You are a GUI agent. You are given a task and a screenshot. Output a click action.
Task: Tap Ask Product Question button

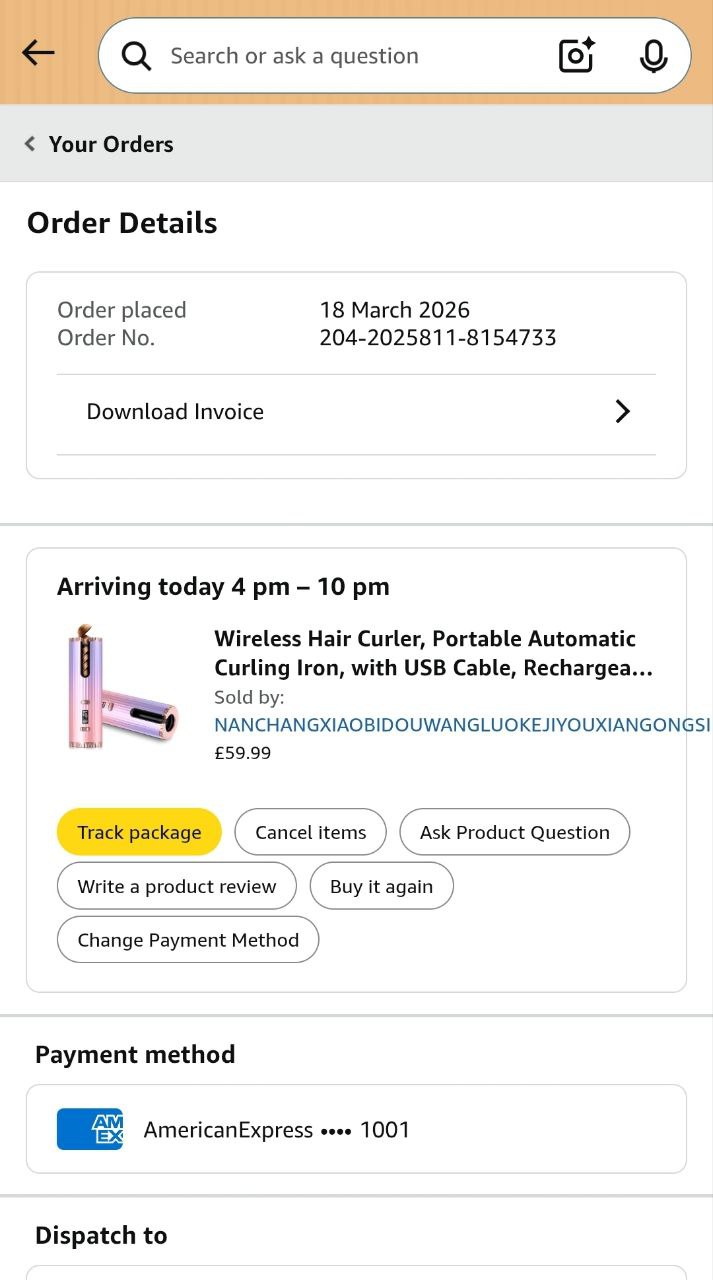pos(514,832)
